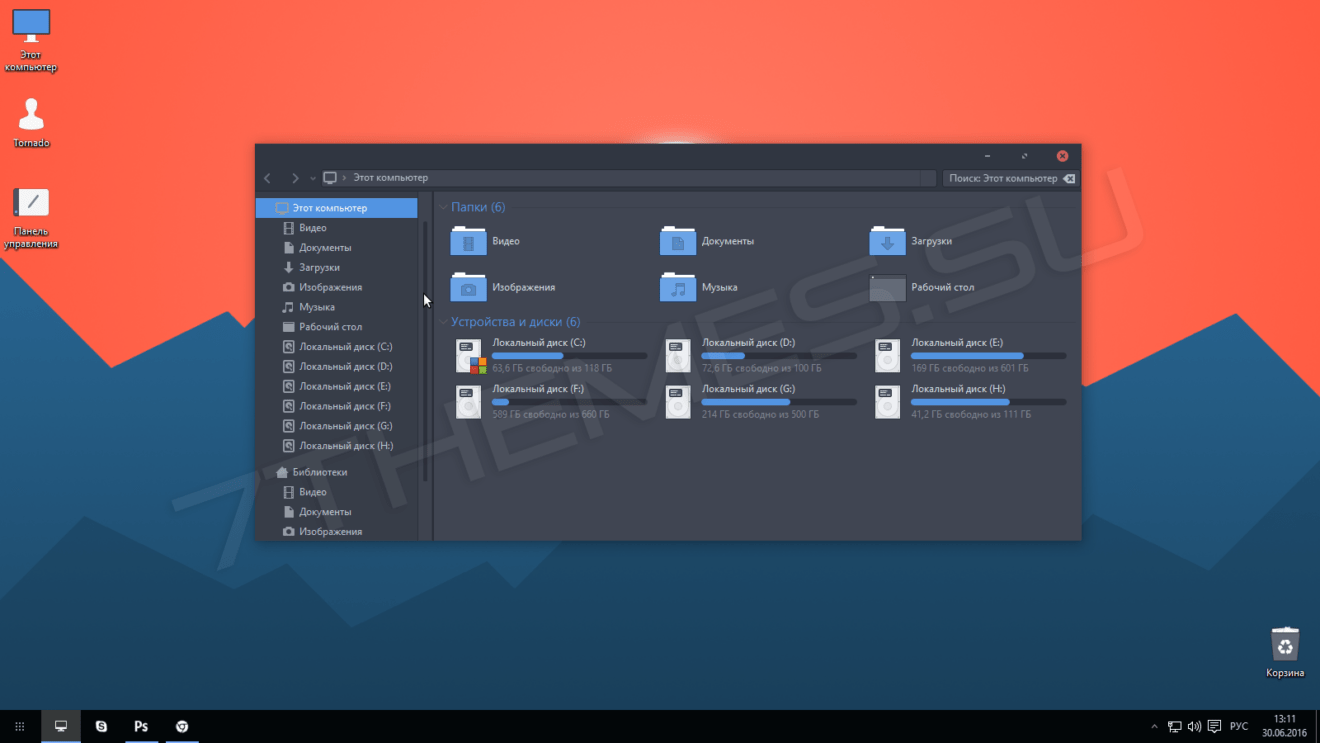Select Локальный диск (C:) drive icon
Image resolution: width=1320 pixels, height=743 pixels.
coord(468,355)
